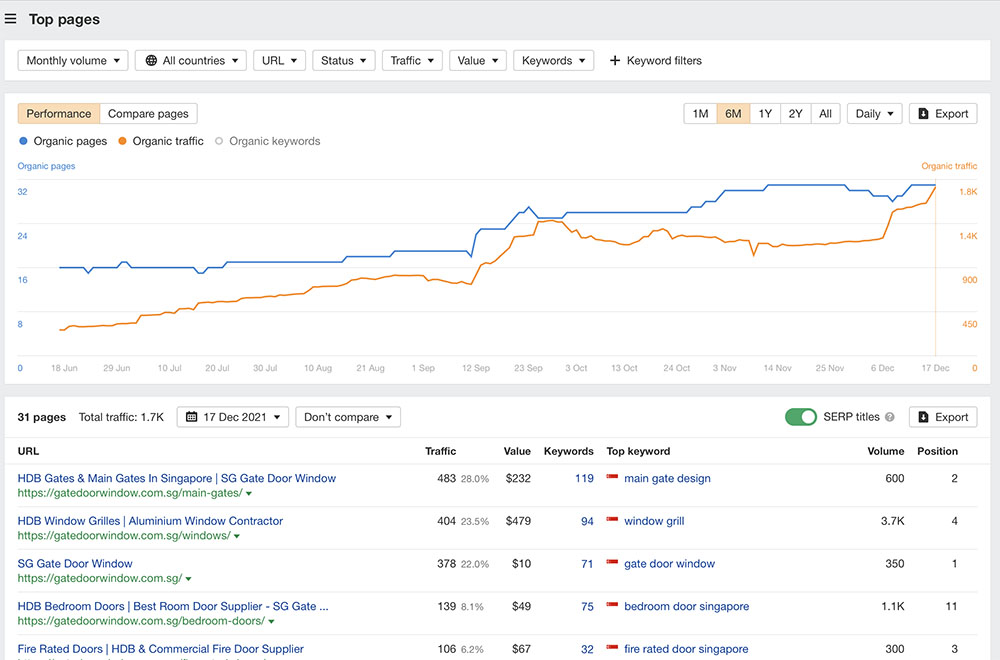Click the plus icon for Keyword filters
This screenshot has width=1000, height=660.
(x=615, y=61)
